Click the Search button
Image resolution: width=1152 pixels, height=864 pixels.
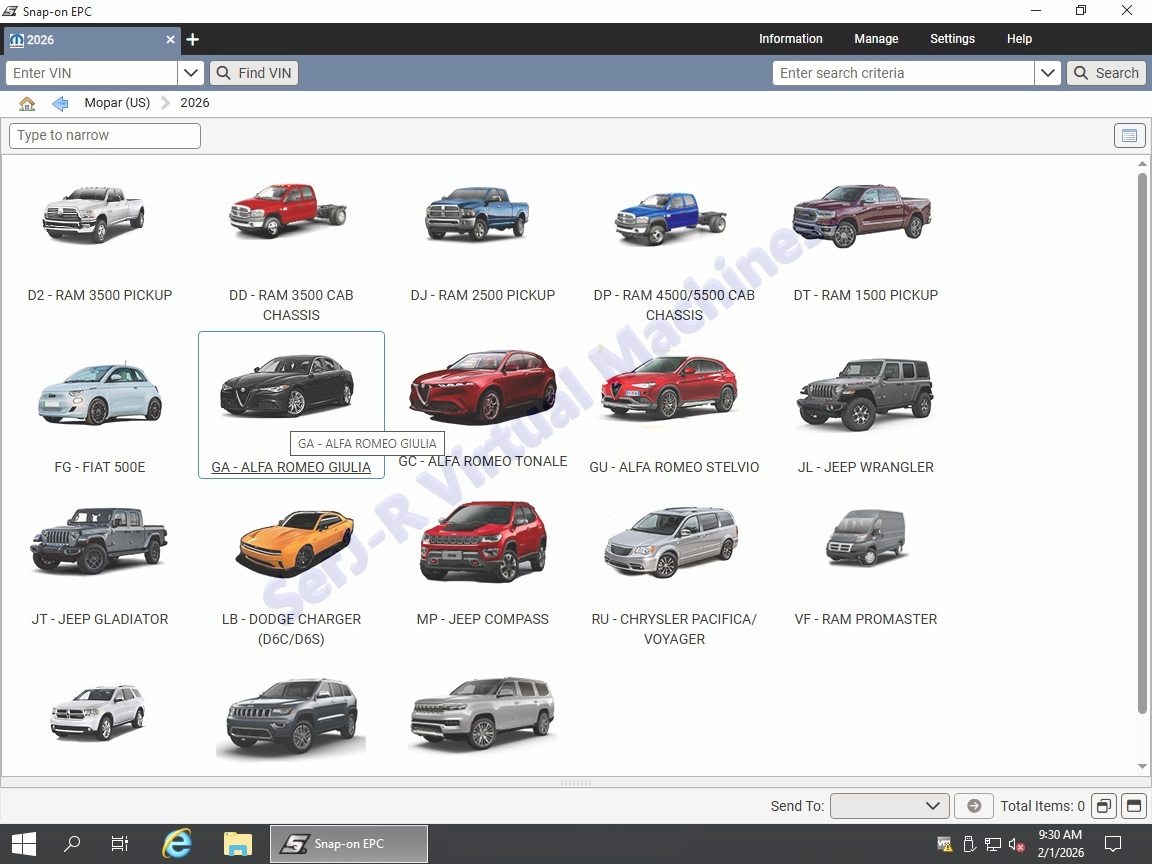click(1106, 73)
